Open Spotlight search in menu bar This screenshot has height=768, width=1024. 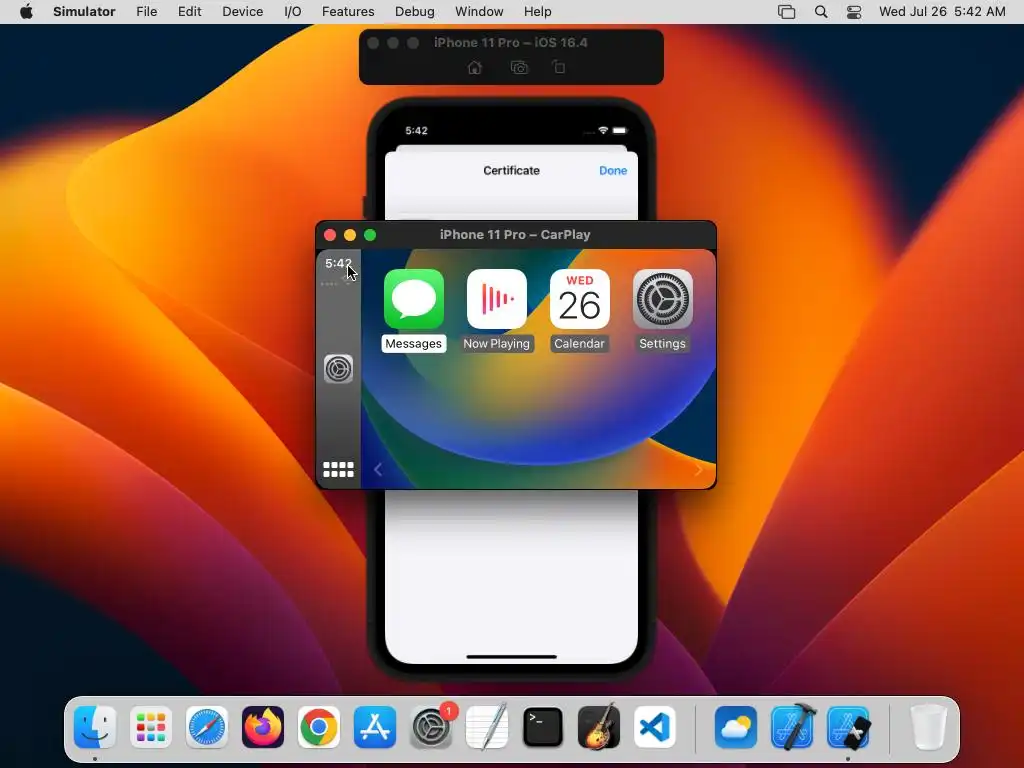point(821,12)
